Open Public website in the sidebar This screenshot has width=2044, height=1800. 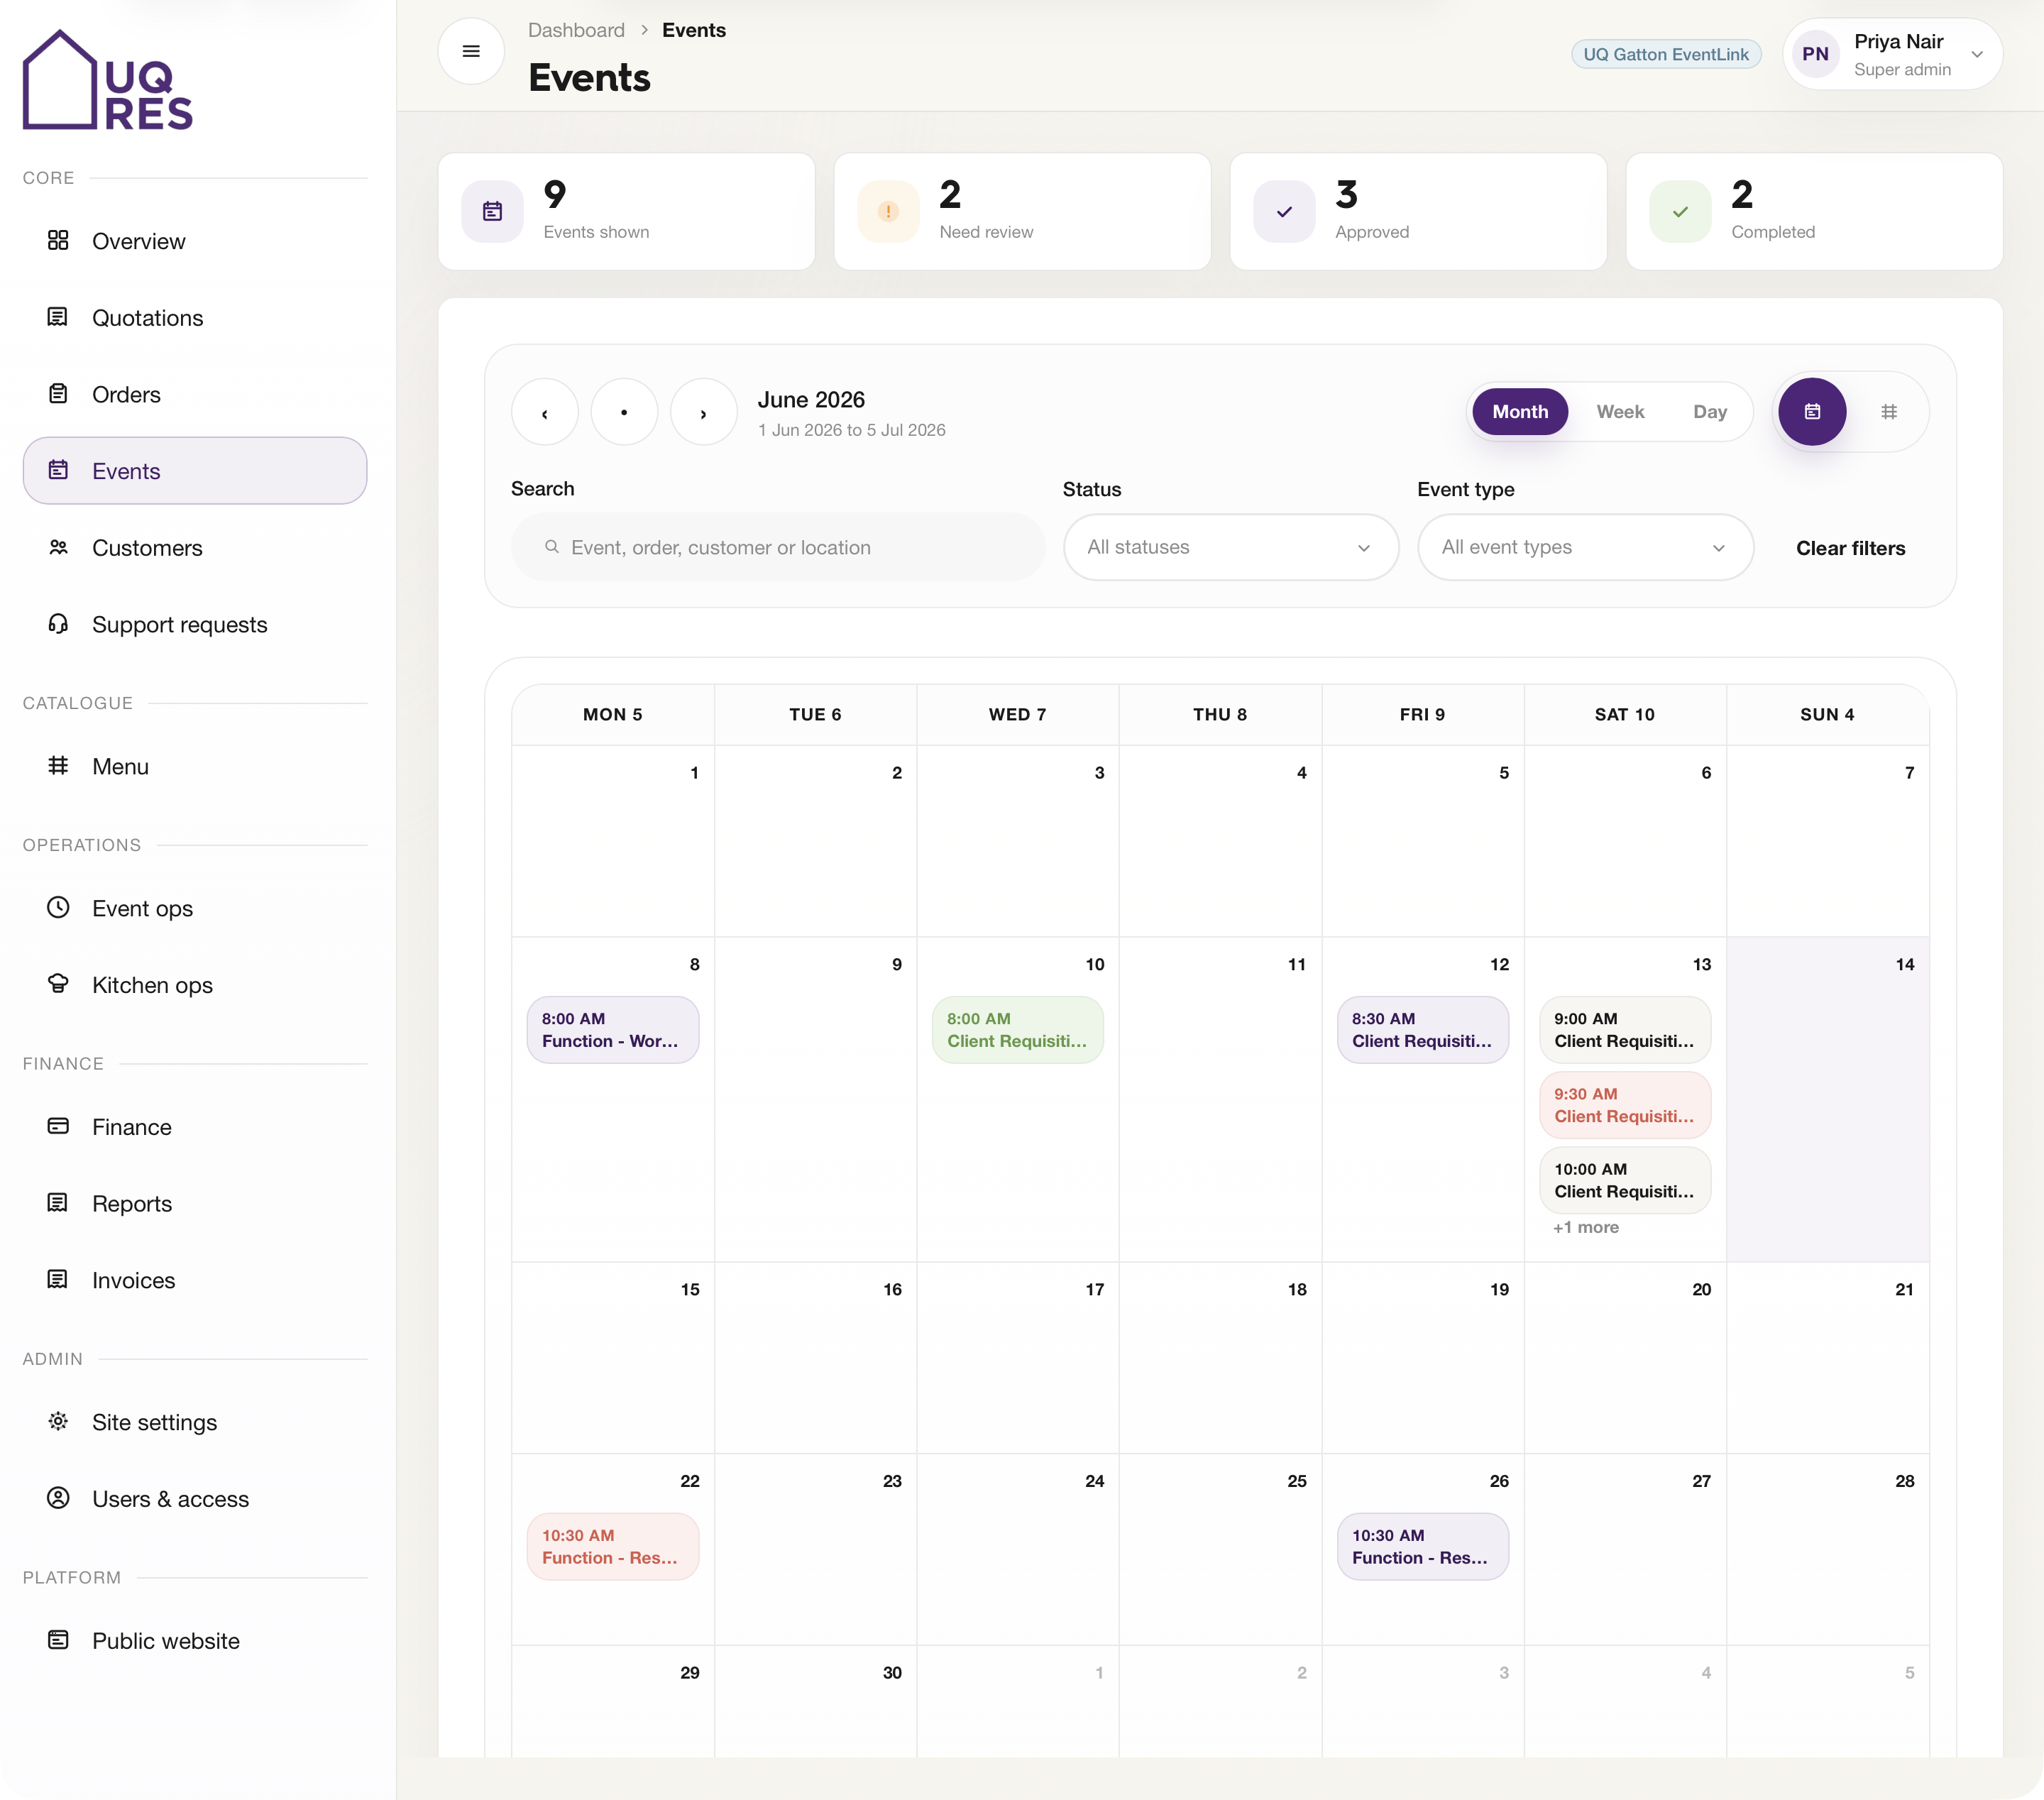coord(195,1640)
